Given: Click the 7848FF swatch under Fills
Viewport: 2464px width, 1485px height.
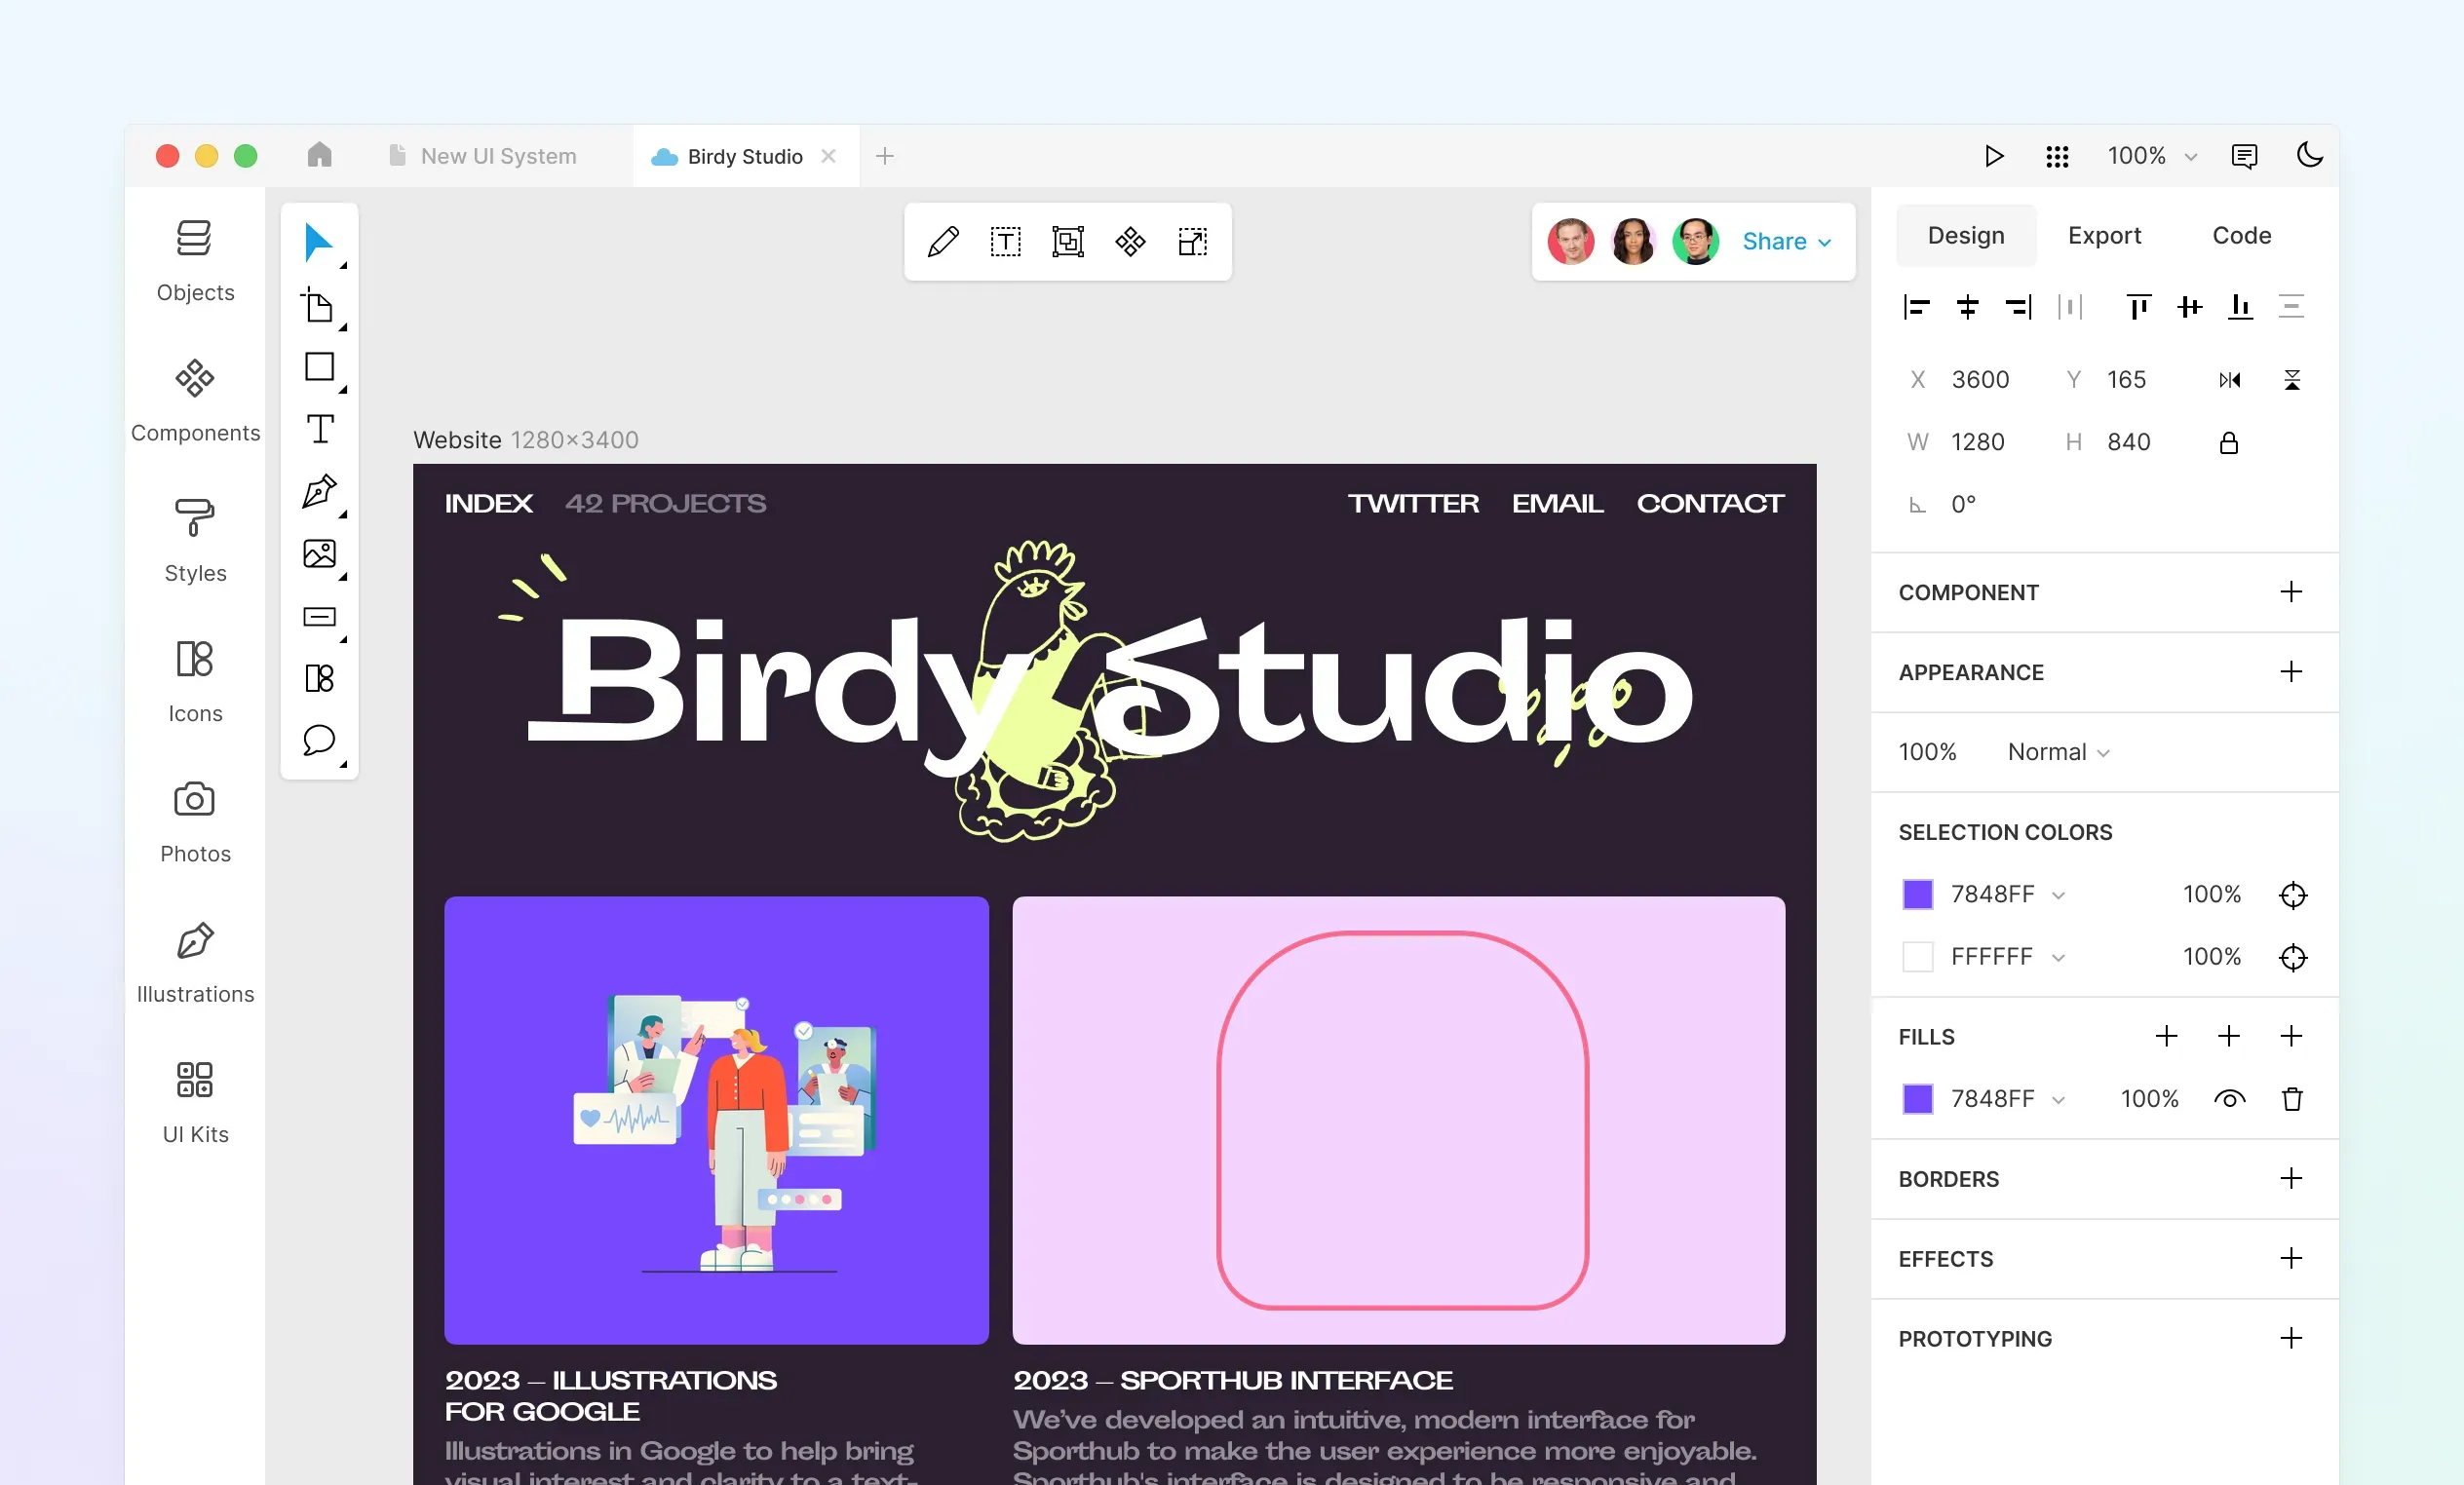Looking at the screenshot, I should [x=1917, y=1099].
